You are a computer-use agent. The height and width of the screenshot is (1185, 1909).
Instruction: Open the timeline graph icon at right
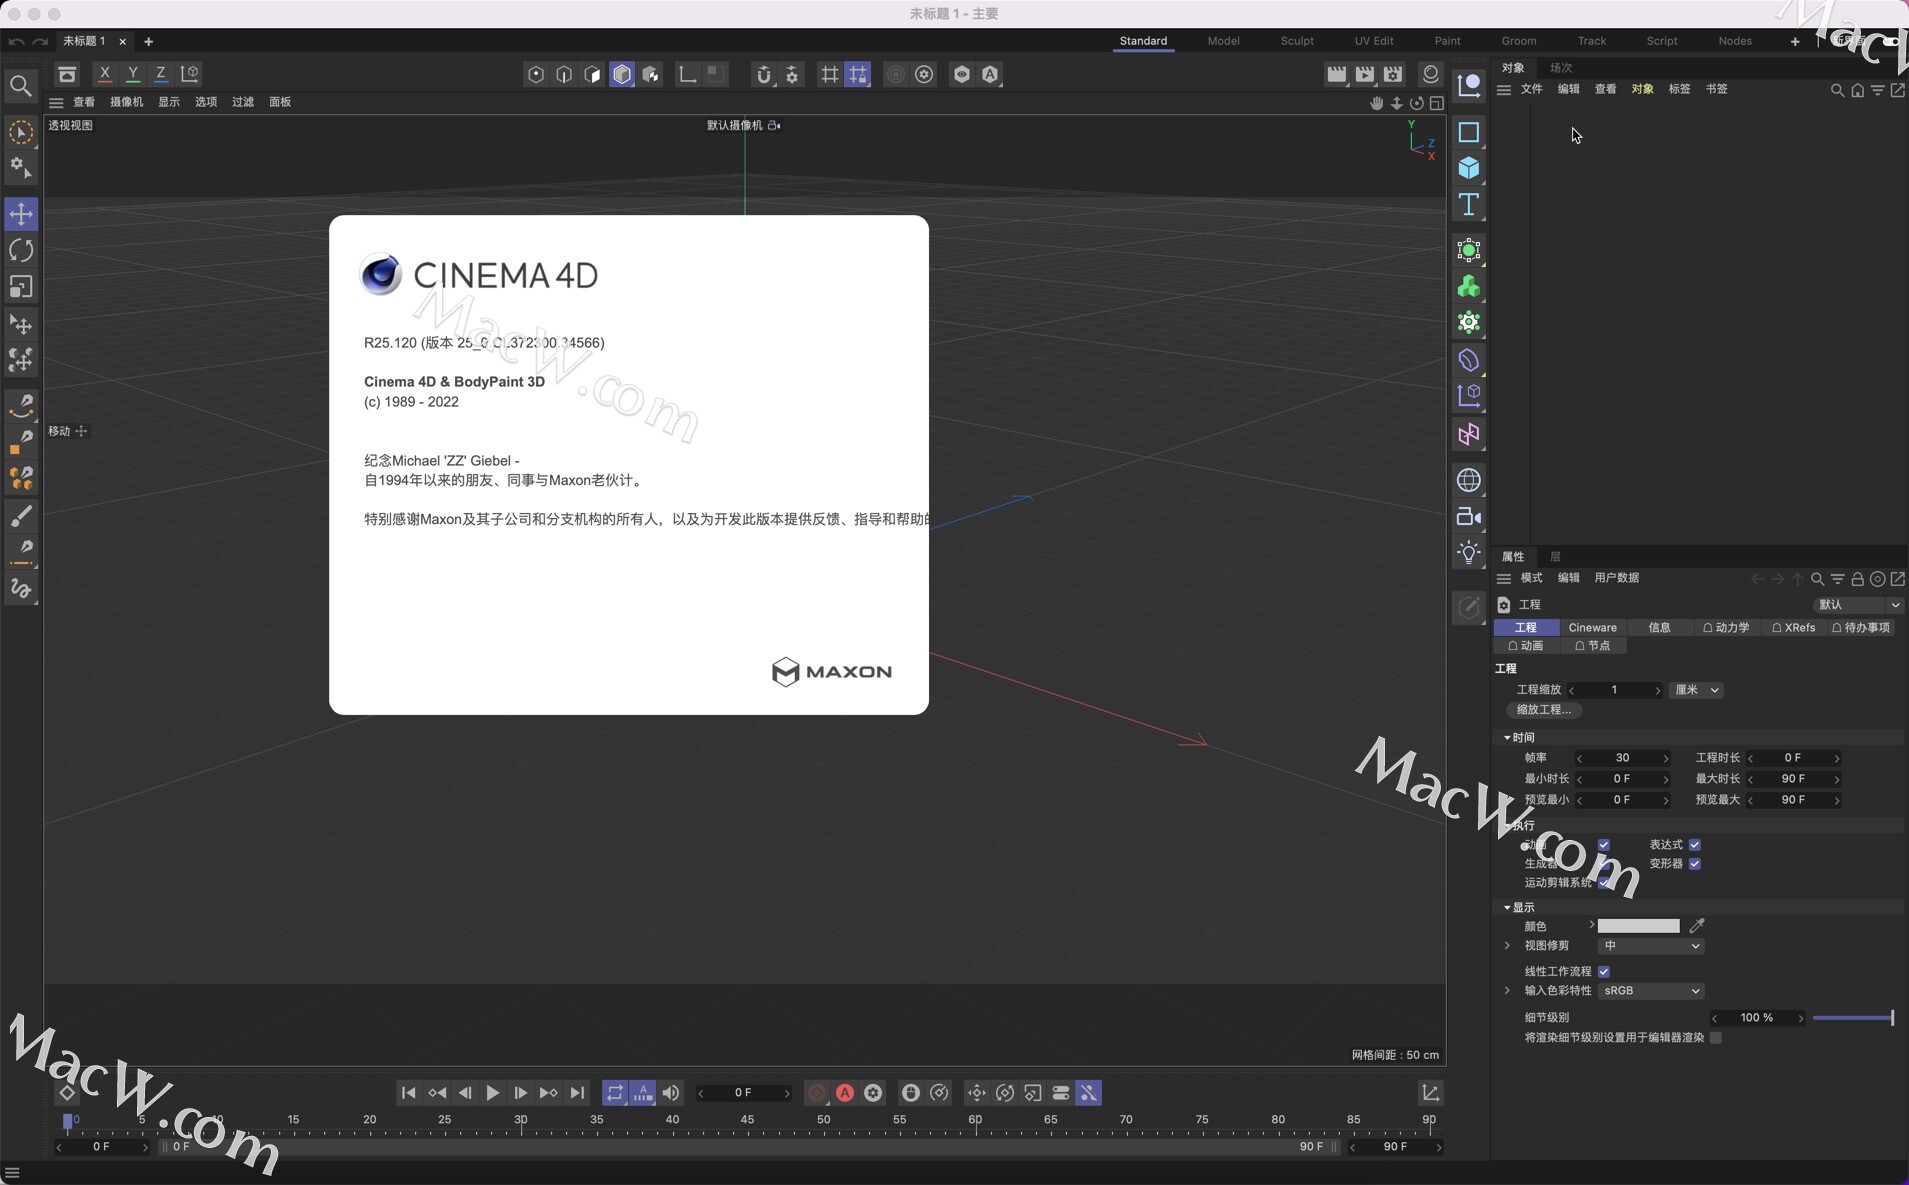pyautogui.click(x=1430, y=1093)
